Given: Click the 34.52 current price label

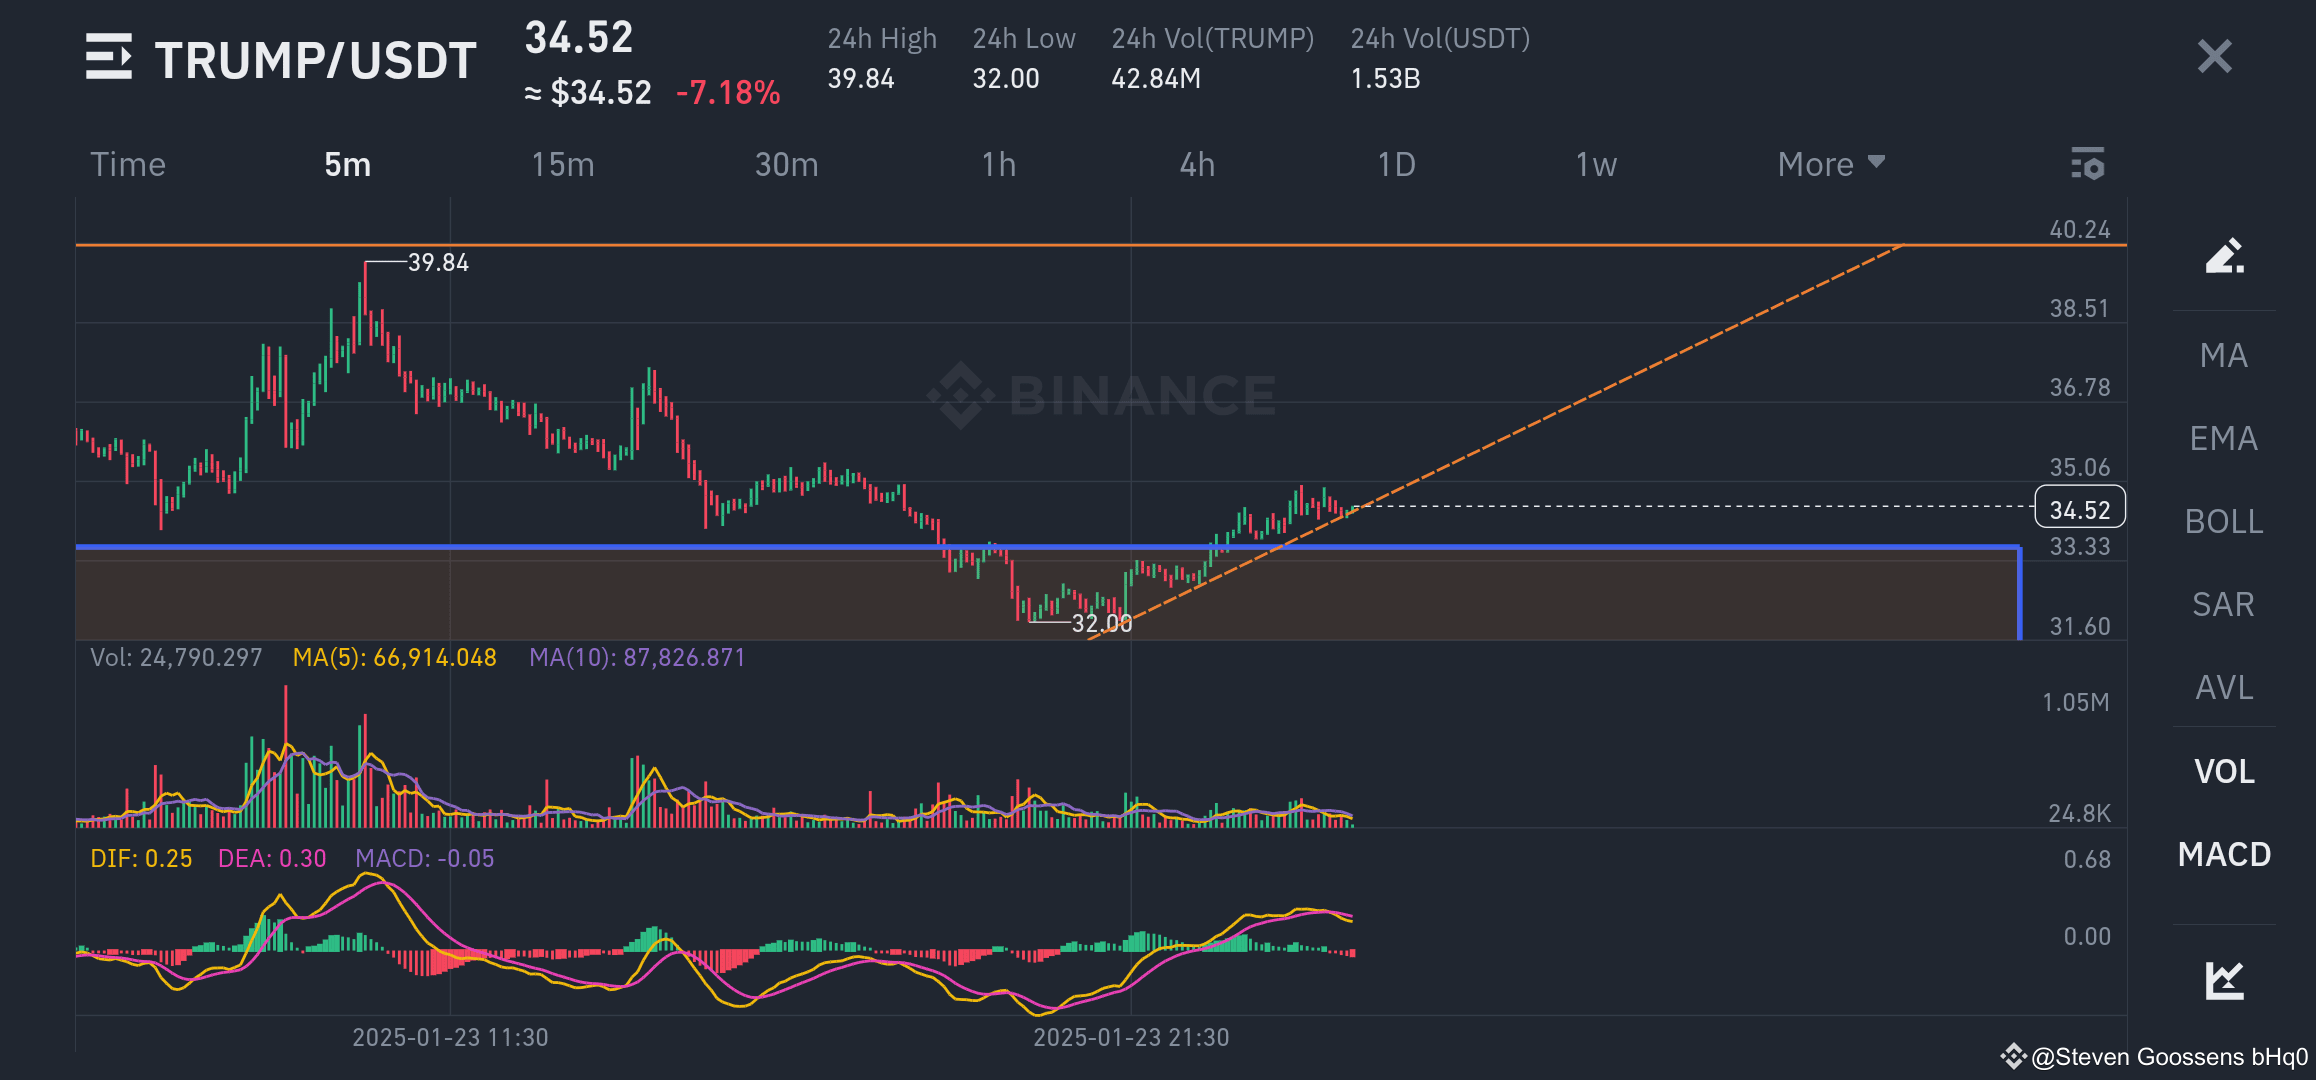Looking at the screenshot, I should point(2079,509).
